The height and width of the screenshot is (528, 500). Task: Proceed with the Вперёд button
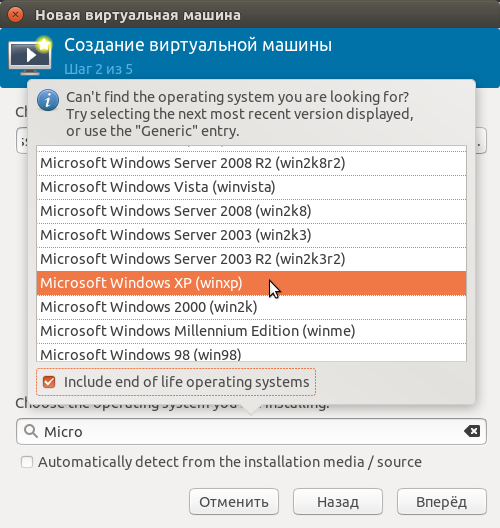tap(442, 502)
